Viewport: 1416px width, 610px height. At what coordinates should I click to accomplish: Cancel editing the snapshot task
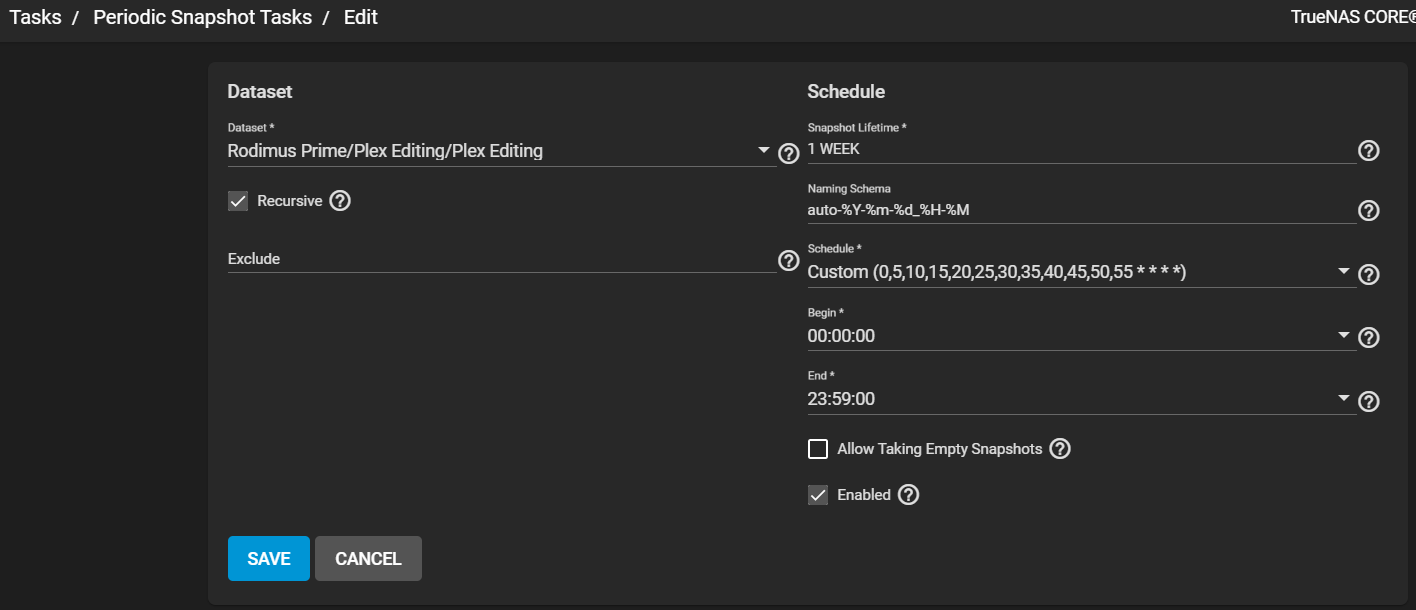368,559
